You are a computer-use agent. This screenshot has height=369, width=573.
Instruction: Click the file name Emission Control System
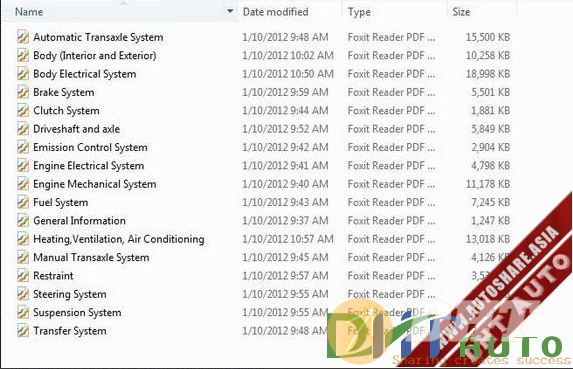tap(90, 147)
